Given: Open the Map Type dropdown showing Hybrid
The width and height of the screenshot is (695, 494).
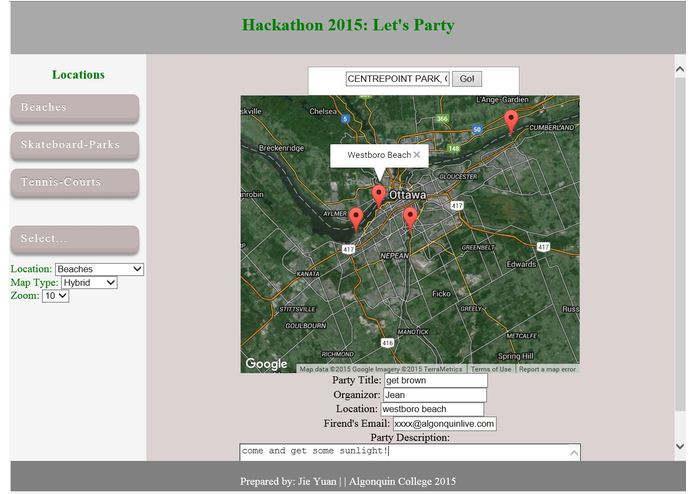Looking at the screenshot, I should tap(89, 282).
